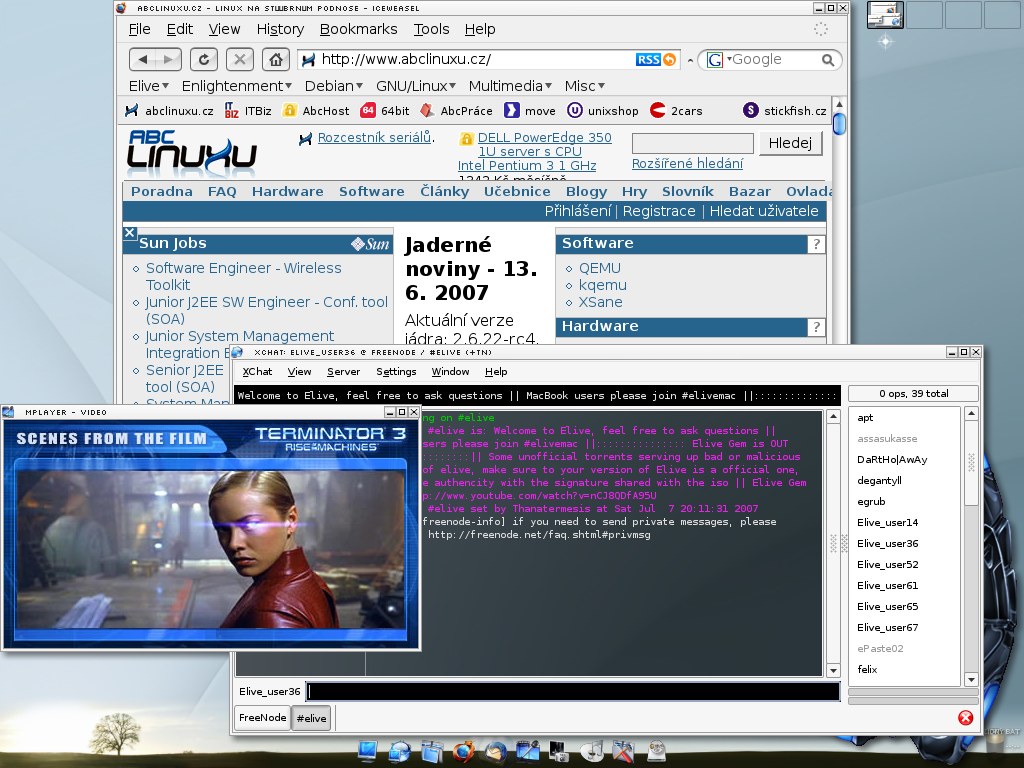1024x768 pixels.
Task: Open the AbcPráce bookmark
Action: pyautogui.click(x=456, y=110)
